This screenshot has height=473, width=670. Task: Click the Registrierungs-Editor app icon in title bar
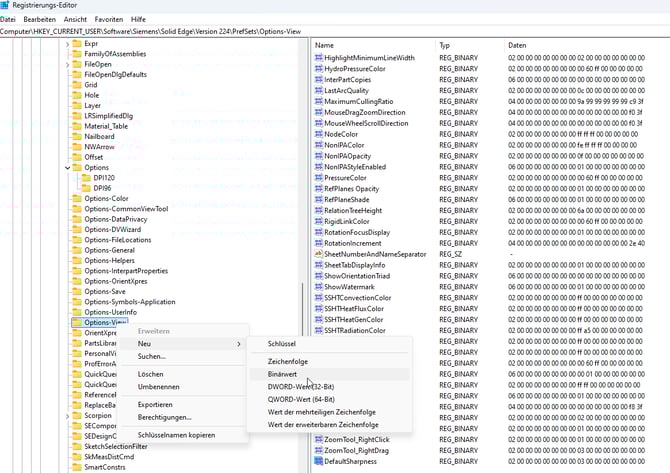pos(6,5)
